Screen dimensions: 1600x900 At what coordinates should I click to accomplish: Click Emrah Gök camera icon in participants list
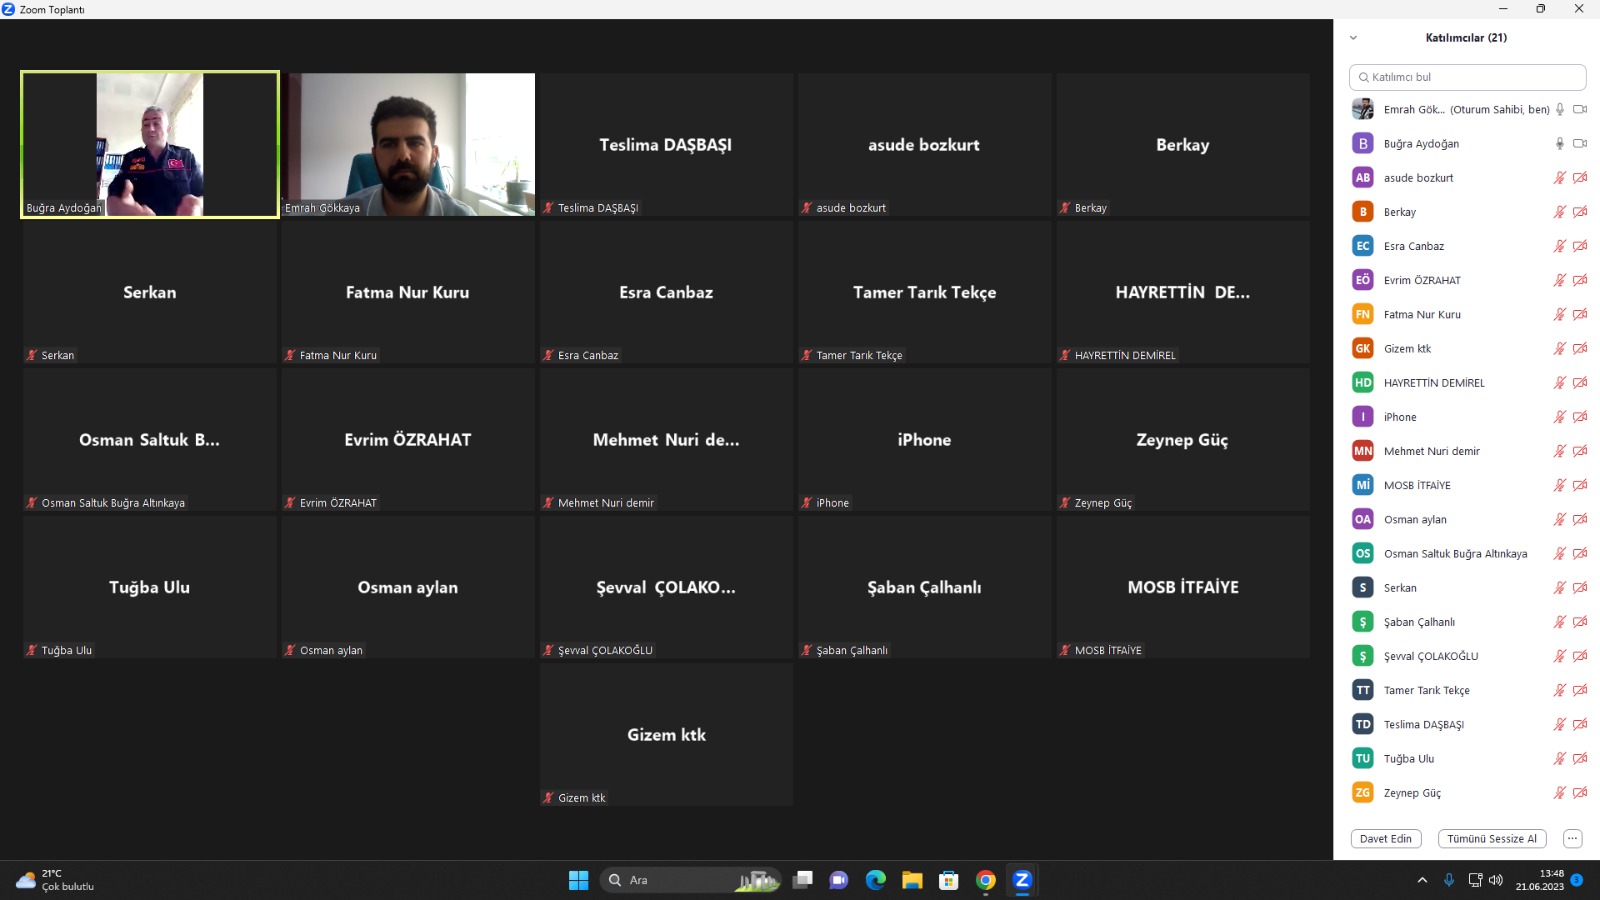click(1580, 110)
